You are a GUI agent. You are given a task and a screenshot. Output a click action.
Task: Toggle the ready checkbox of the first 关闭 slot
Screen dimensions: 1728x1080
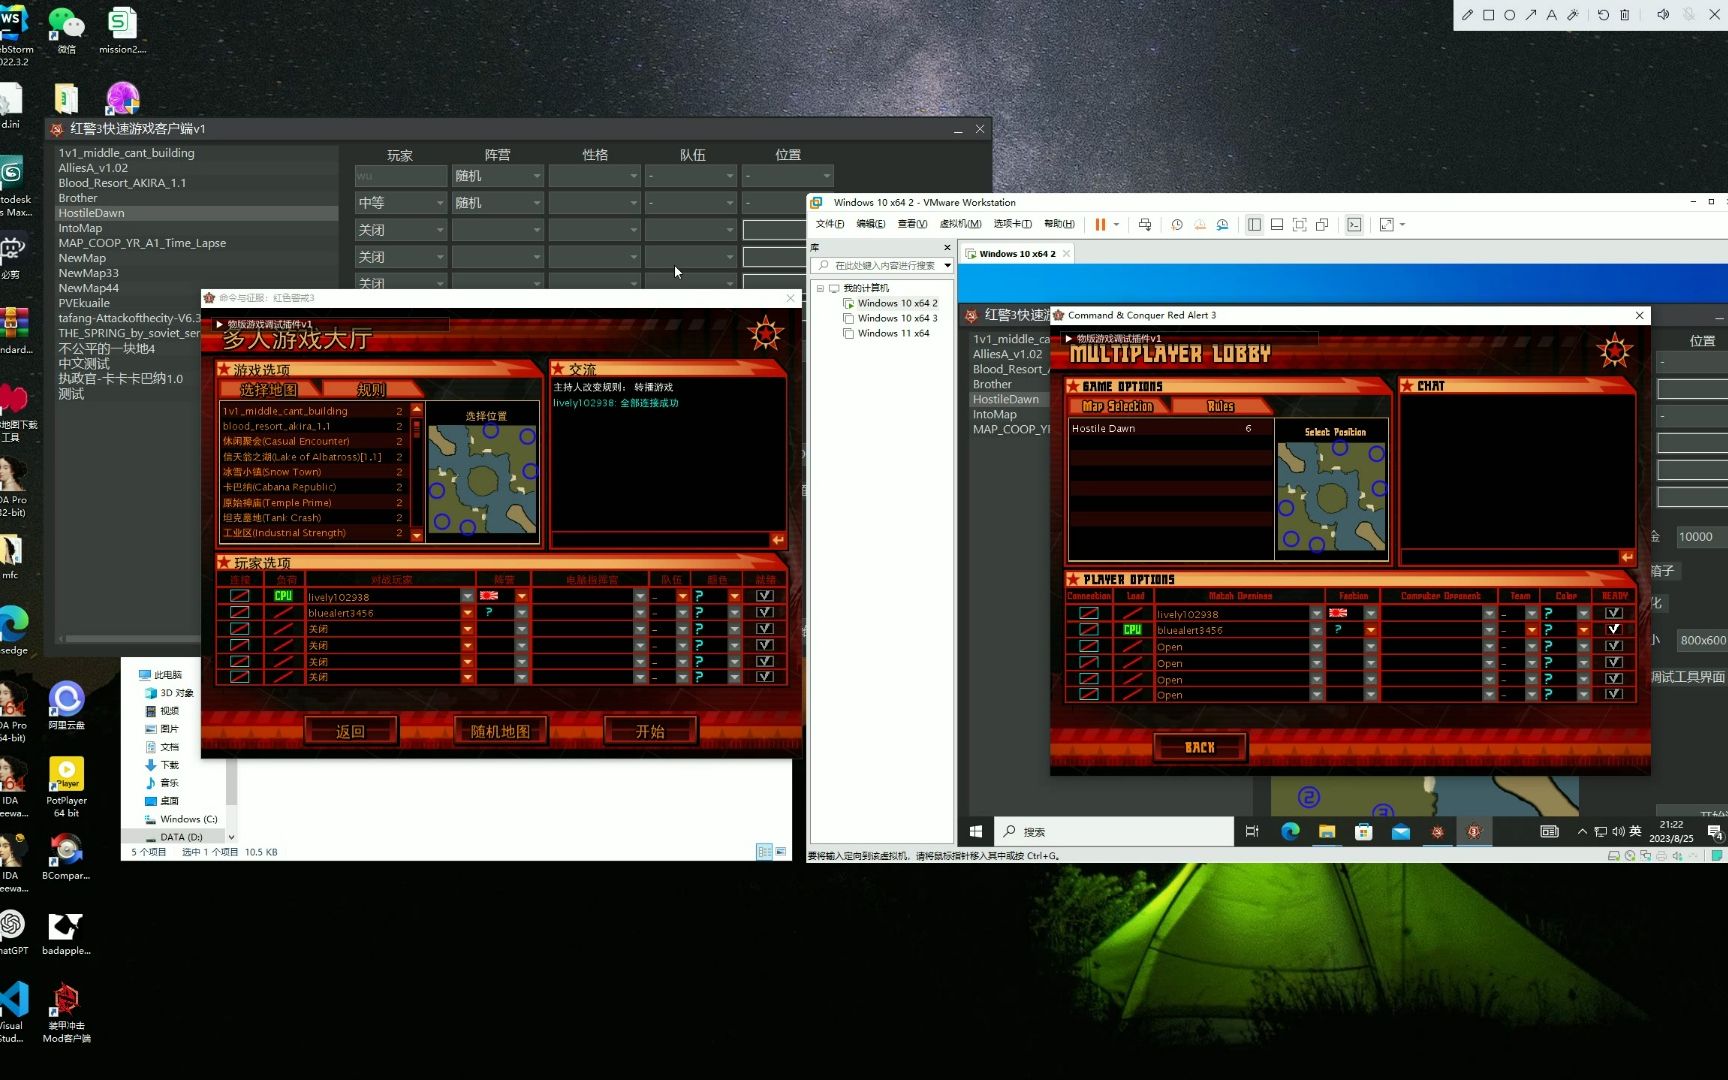(x=765, y=628)
